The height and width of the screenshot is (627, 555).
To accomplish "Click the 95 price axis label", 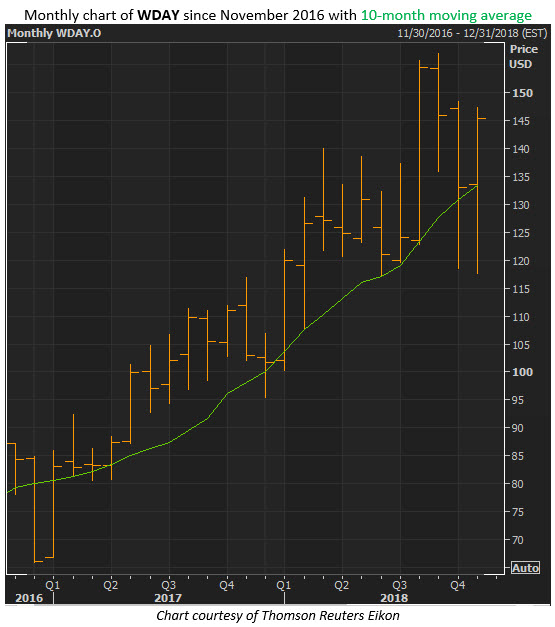I will [x=518, y=400].
